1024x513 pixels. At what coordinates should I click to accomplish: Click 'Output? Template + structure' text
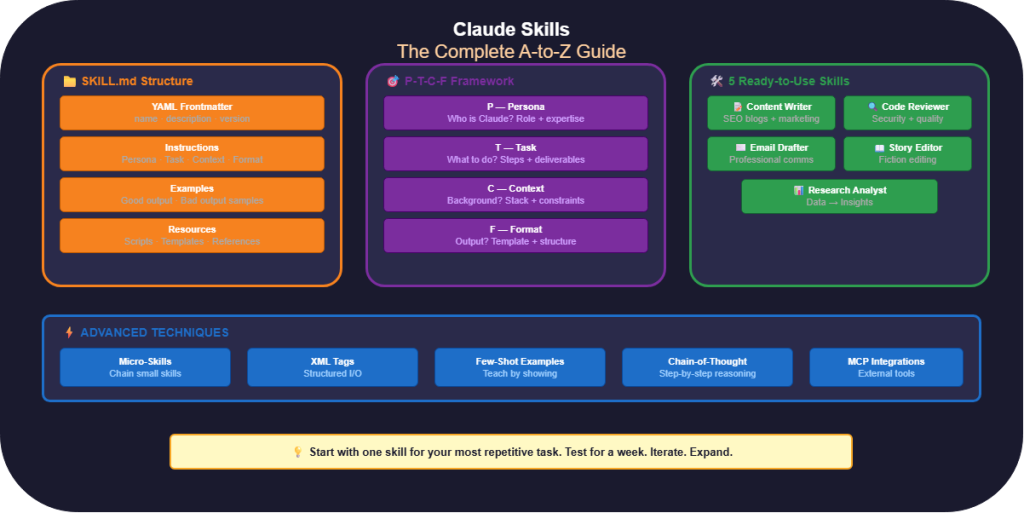(x=516, y=241)
